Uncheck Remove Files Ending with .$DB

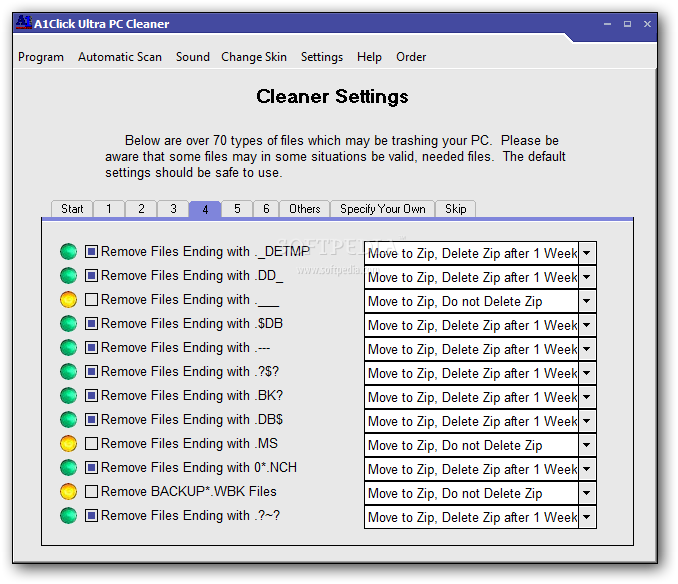(91, 323)
